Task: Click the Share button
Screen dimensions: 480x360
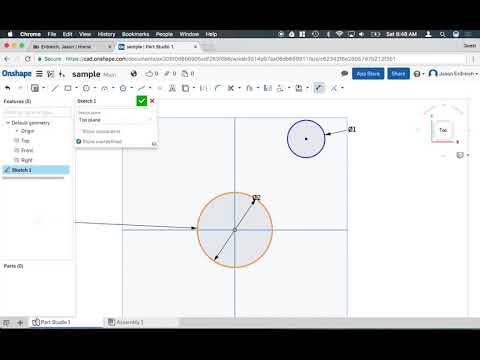Action: (x=398, y=74)
